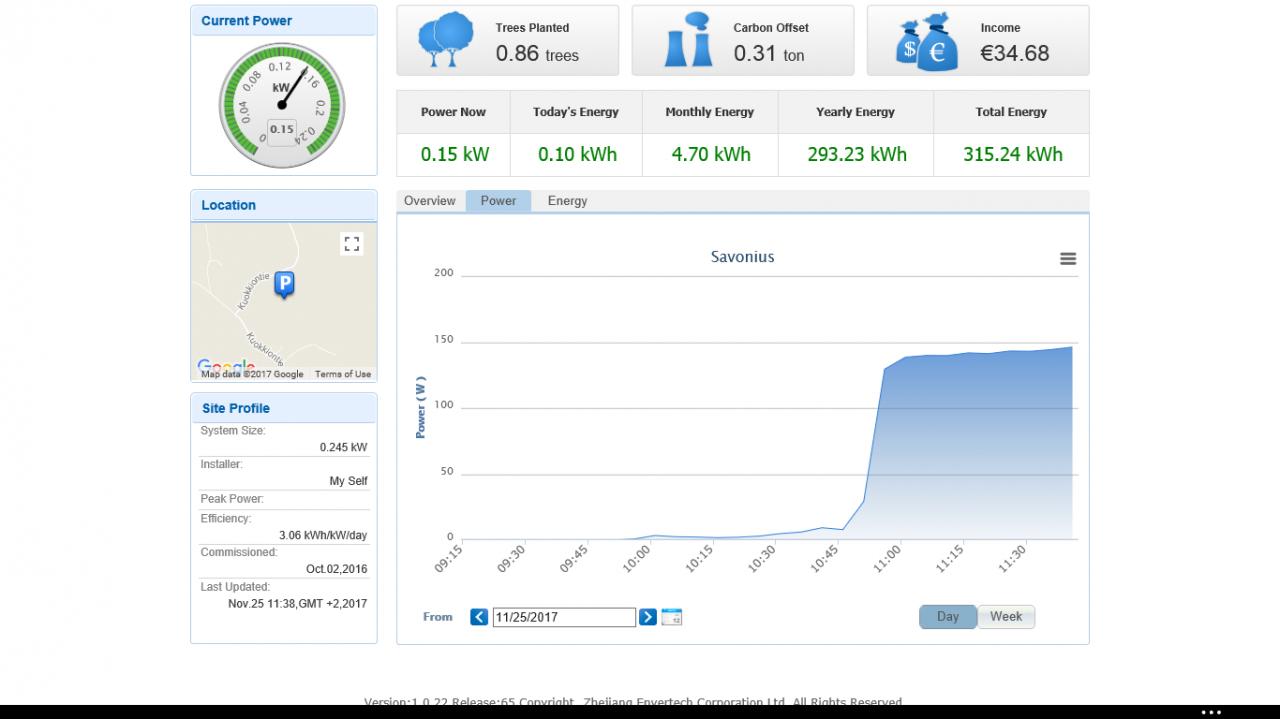Switch to the Overview tab
Viewport: 1280px width, 719px height.
[430, 201]
